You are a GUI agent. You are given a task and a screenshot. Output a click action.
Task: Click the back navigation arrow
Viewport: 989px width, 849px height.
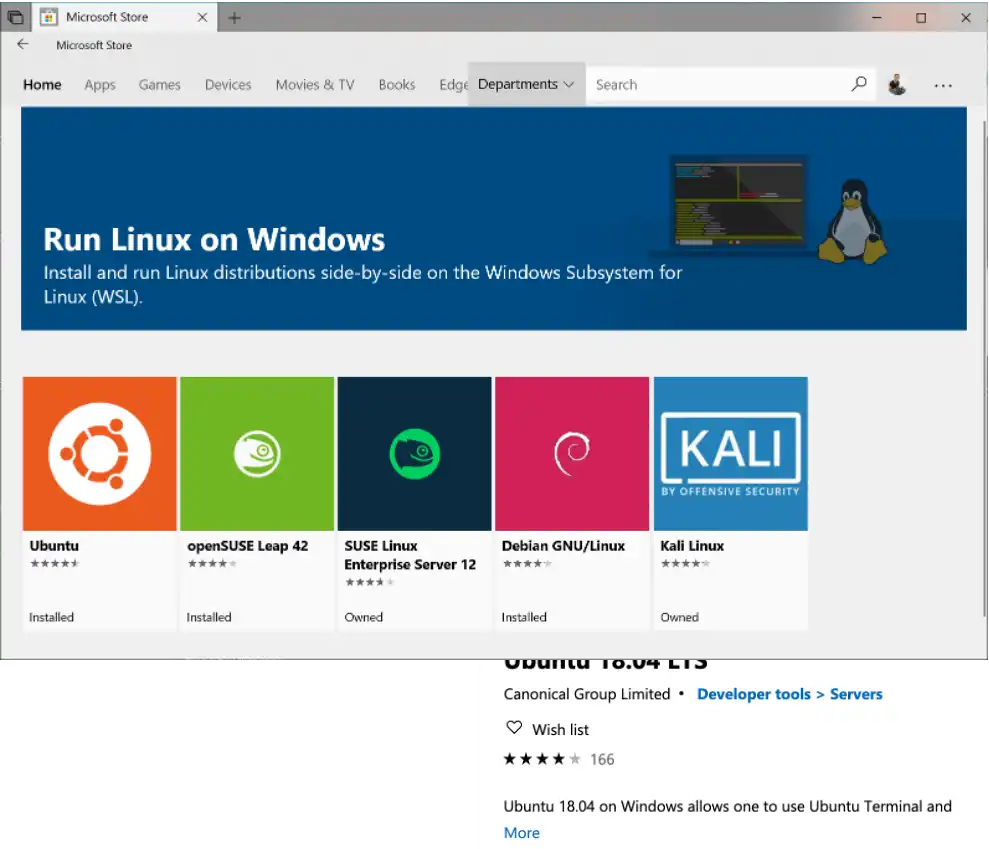pyautogui.click(x=22, y=44)
